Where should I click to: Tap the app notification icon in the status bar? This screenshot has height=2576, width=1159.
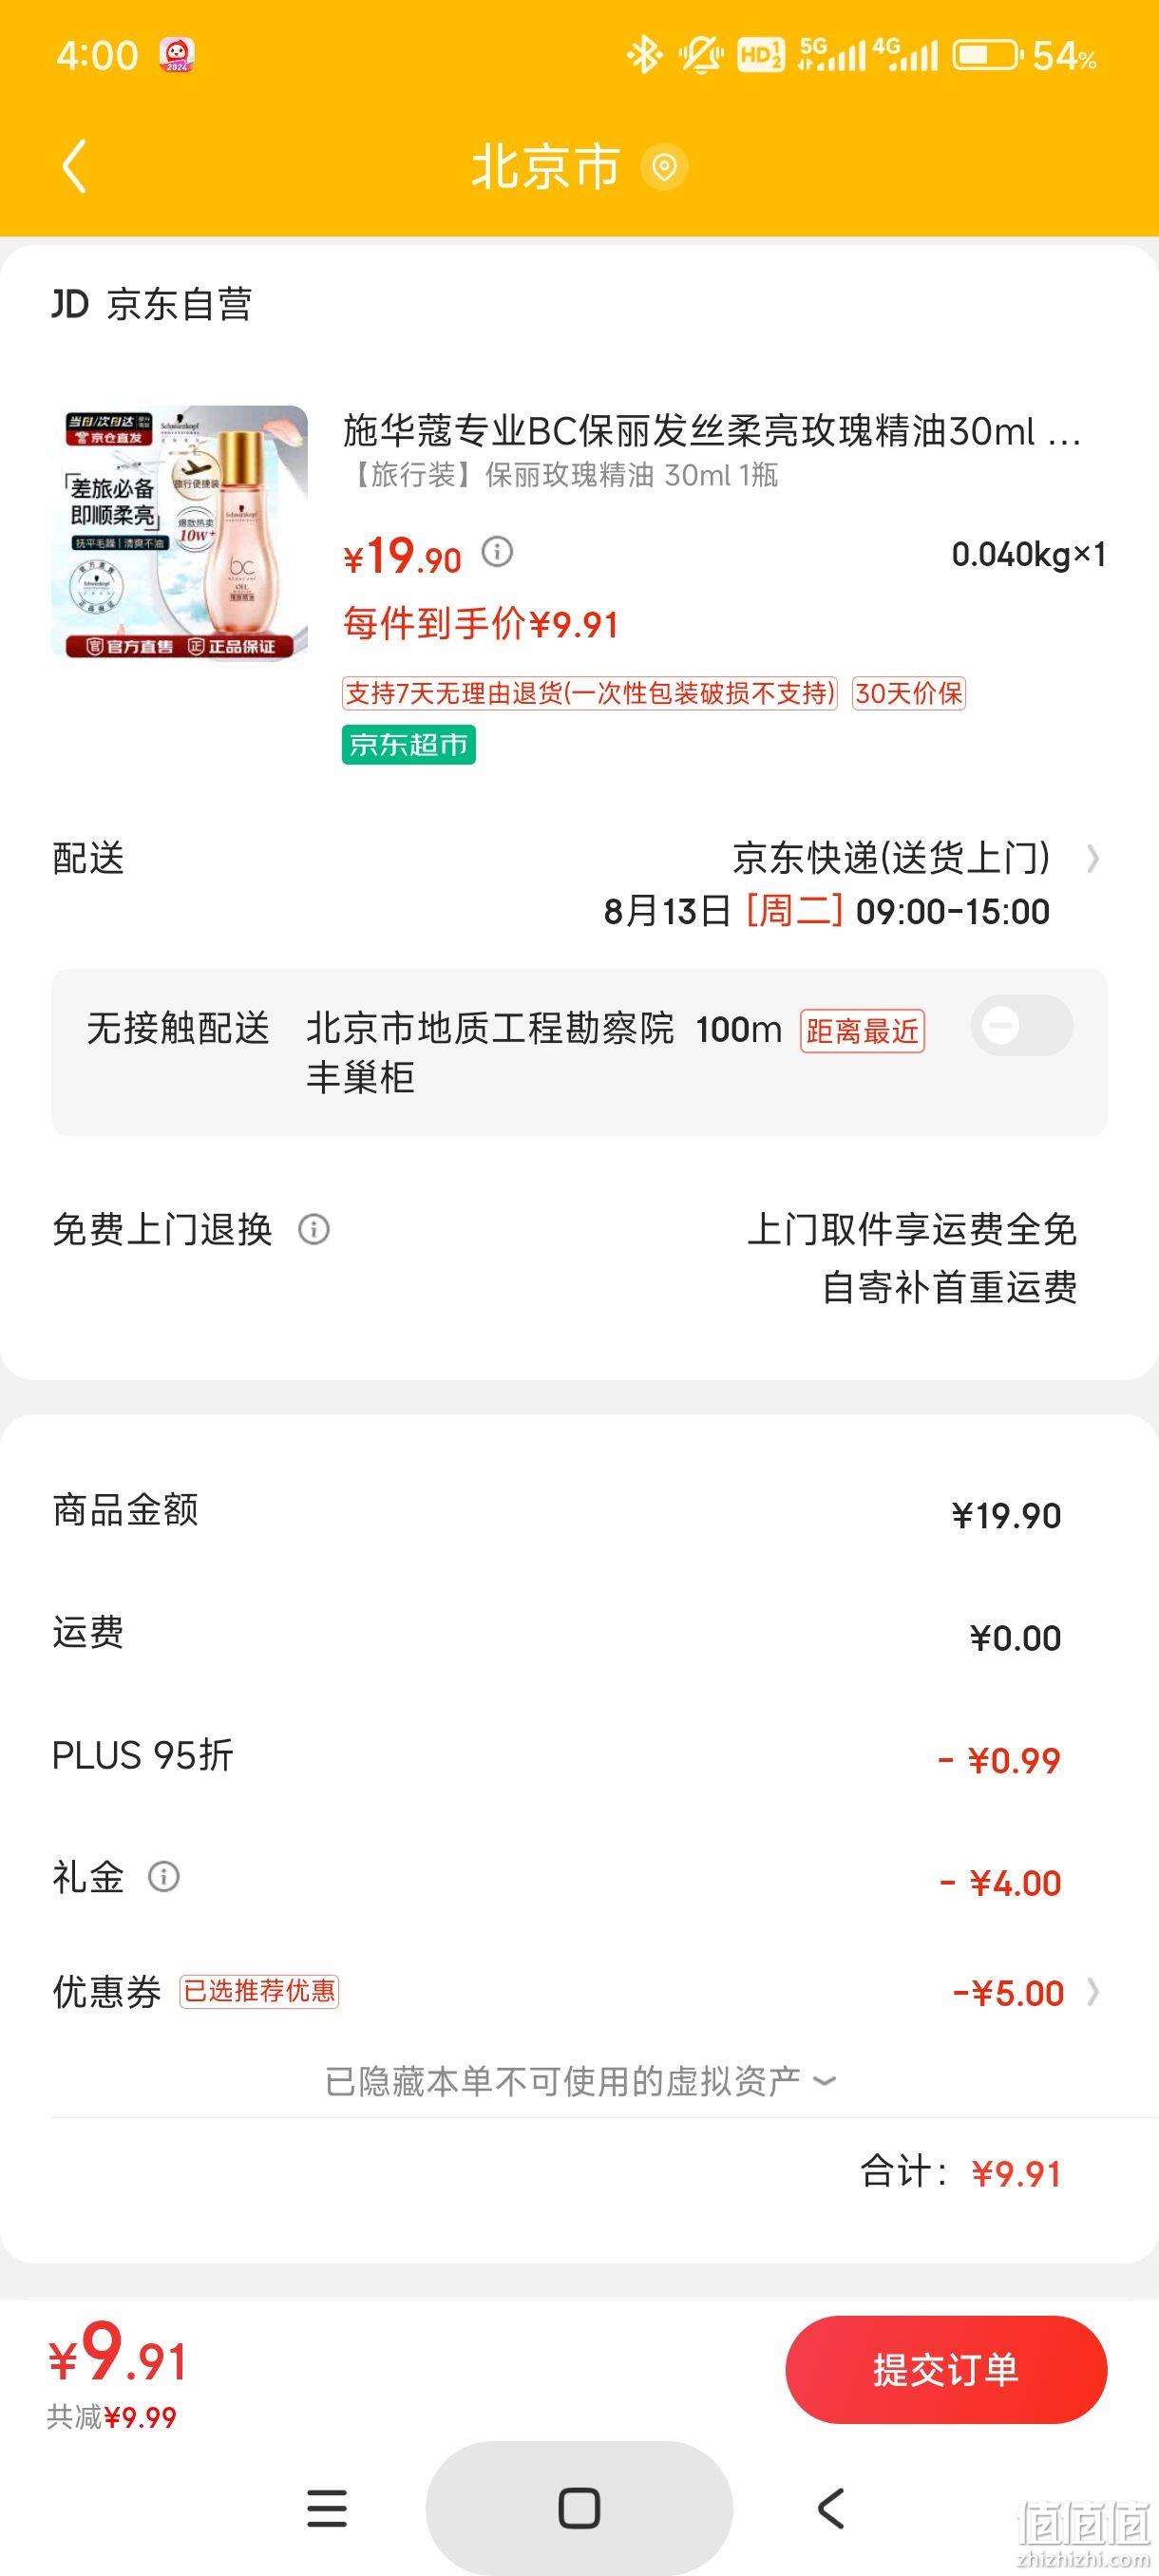pos(177,55)
